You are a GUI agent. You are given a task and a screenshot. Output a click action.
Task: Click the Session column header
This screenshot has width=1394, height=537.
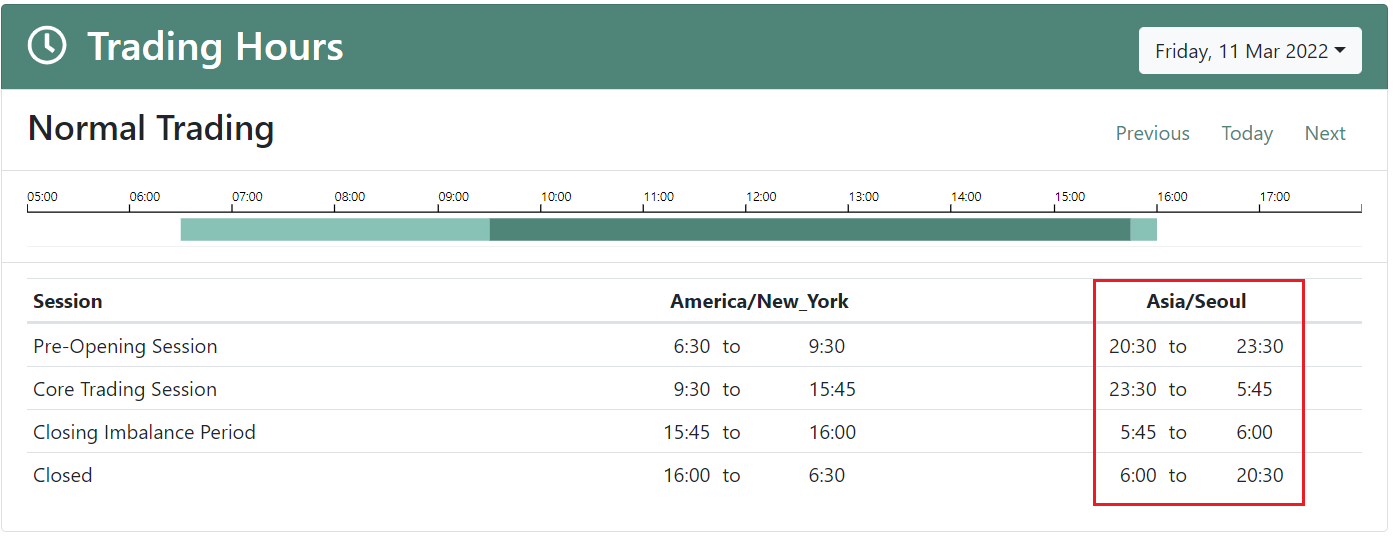tap(68, 301)
